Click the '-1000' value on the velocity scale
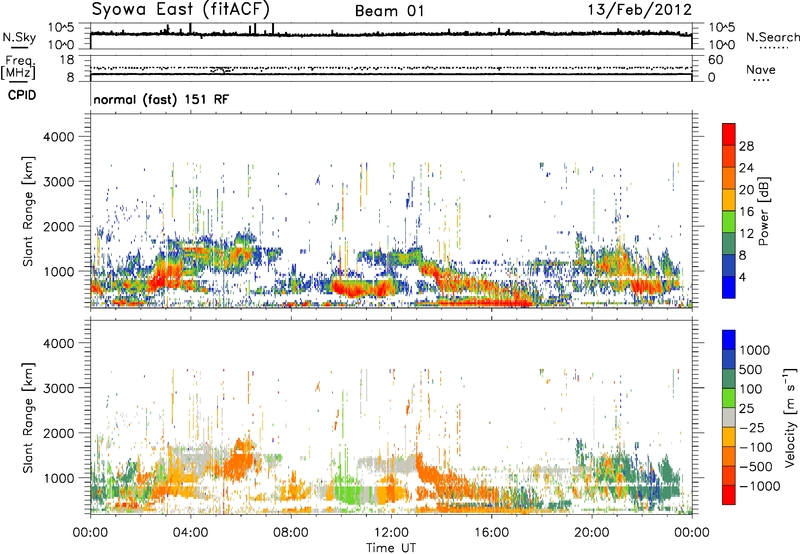The height and width of the screenshot is (554, 800). point(759,486)
